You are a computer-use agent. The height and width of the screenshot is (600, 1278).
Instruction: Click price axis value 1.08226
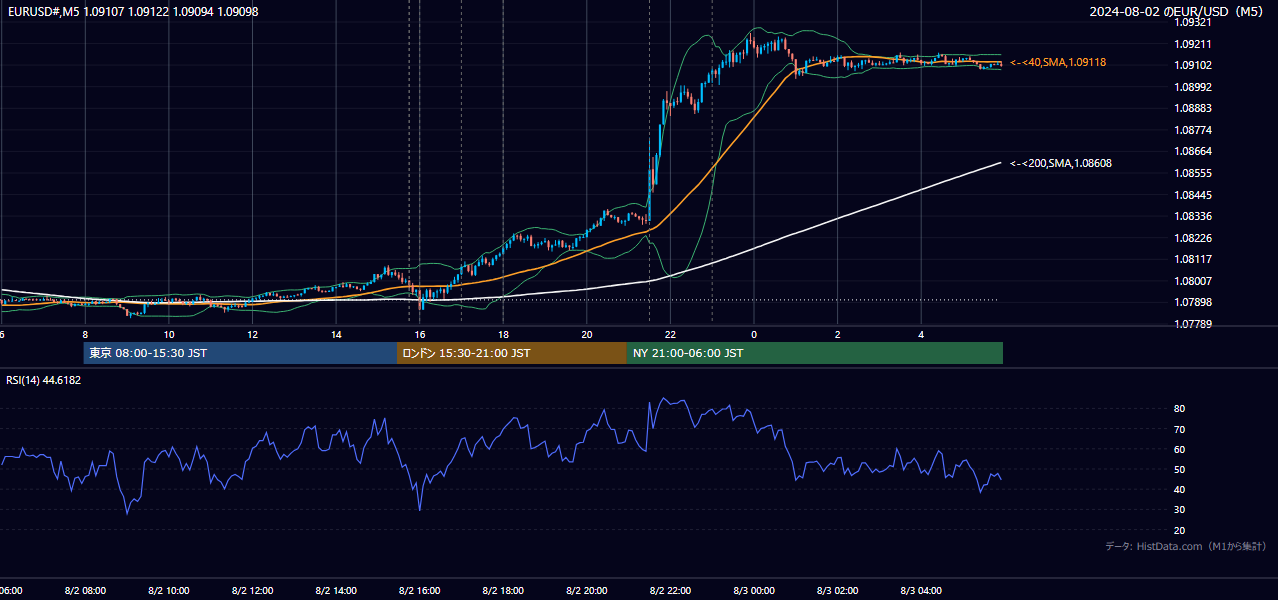click(1193, 238)
